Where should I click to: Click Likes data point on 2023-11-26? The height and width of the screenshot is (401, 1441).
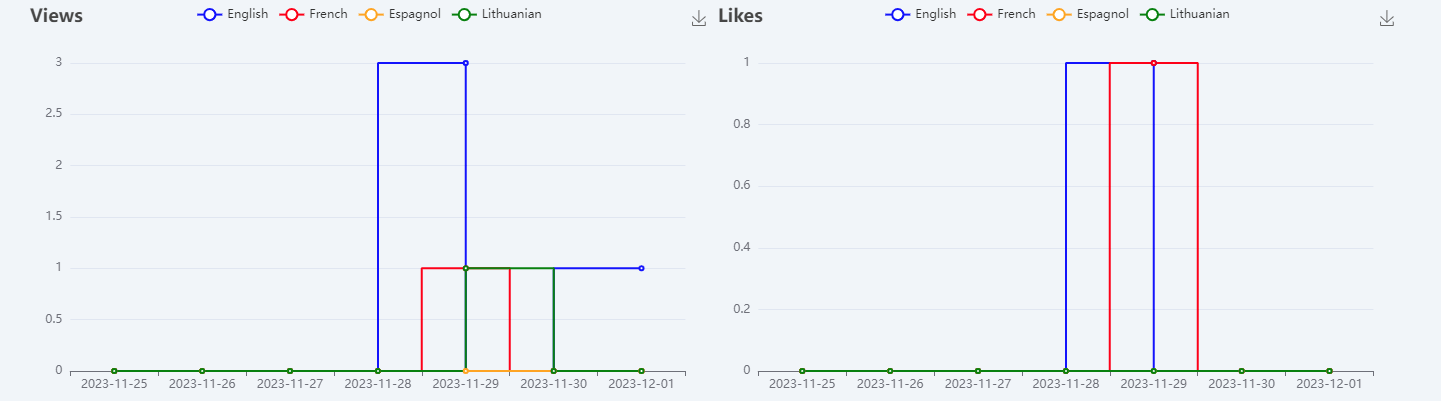click(890, 371)
